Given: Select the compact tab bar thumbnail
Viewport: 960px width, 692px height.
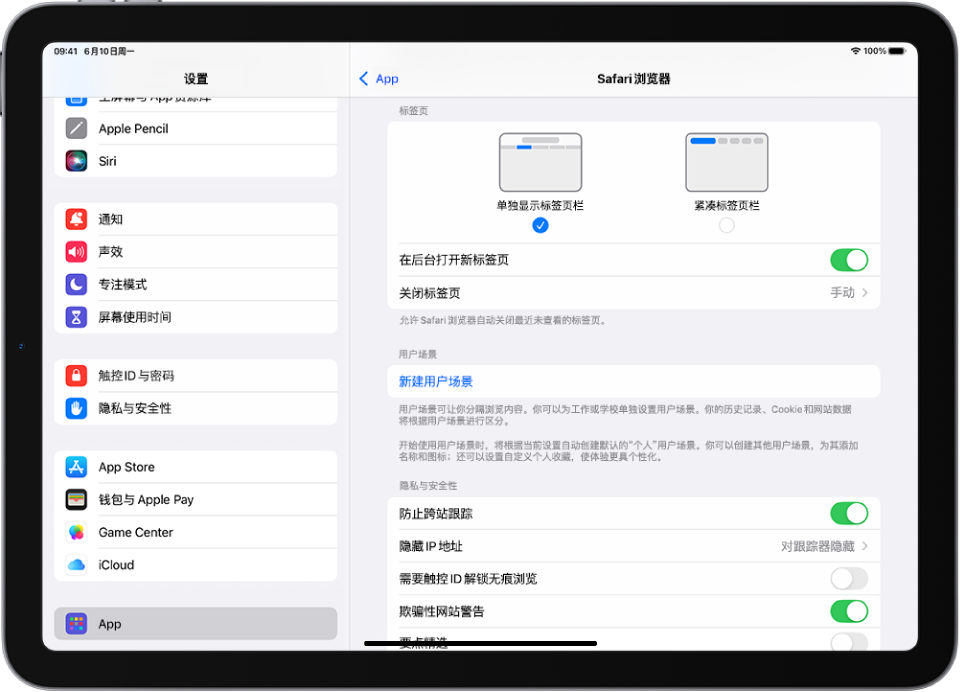Looking at the screenshot, I should (x=727, y=162).
